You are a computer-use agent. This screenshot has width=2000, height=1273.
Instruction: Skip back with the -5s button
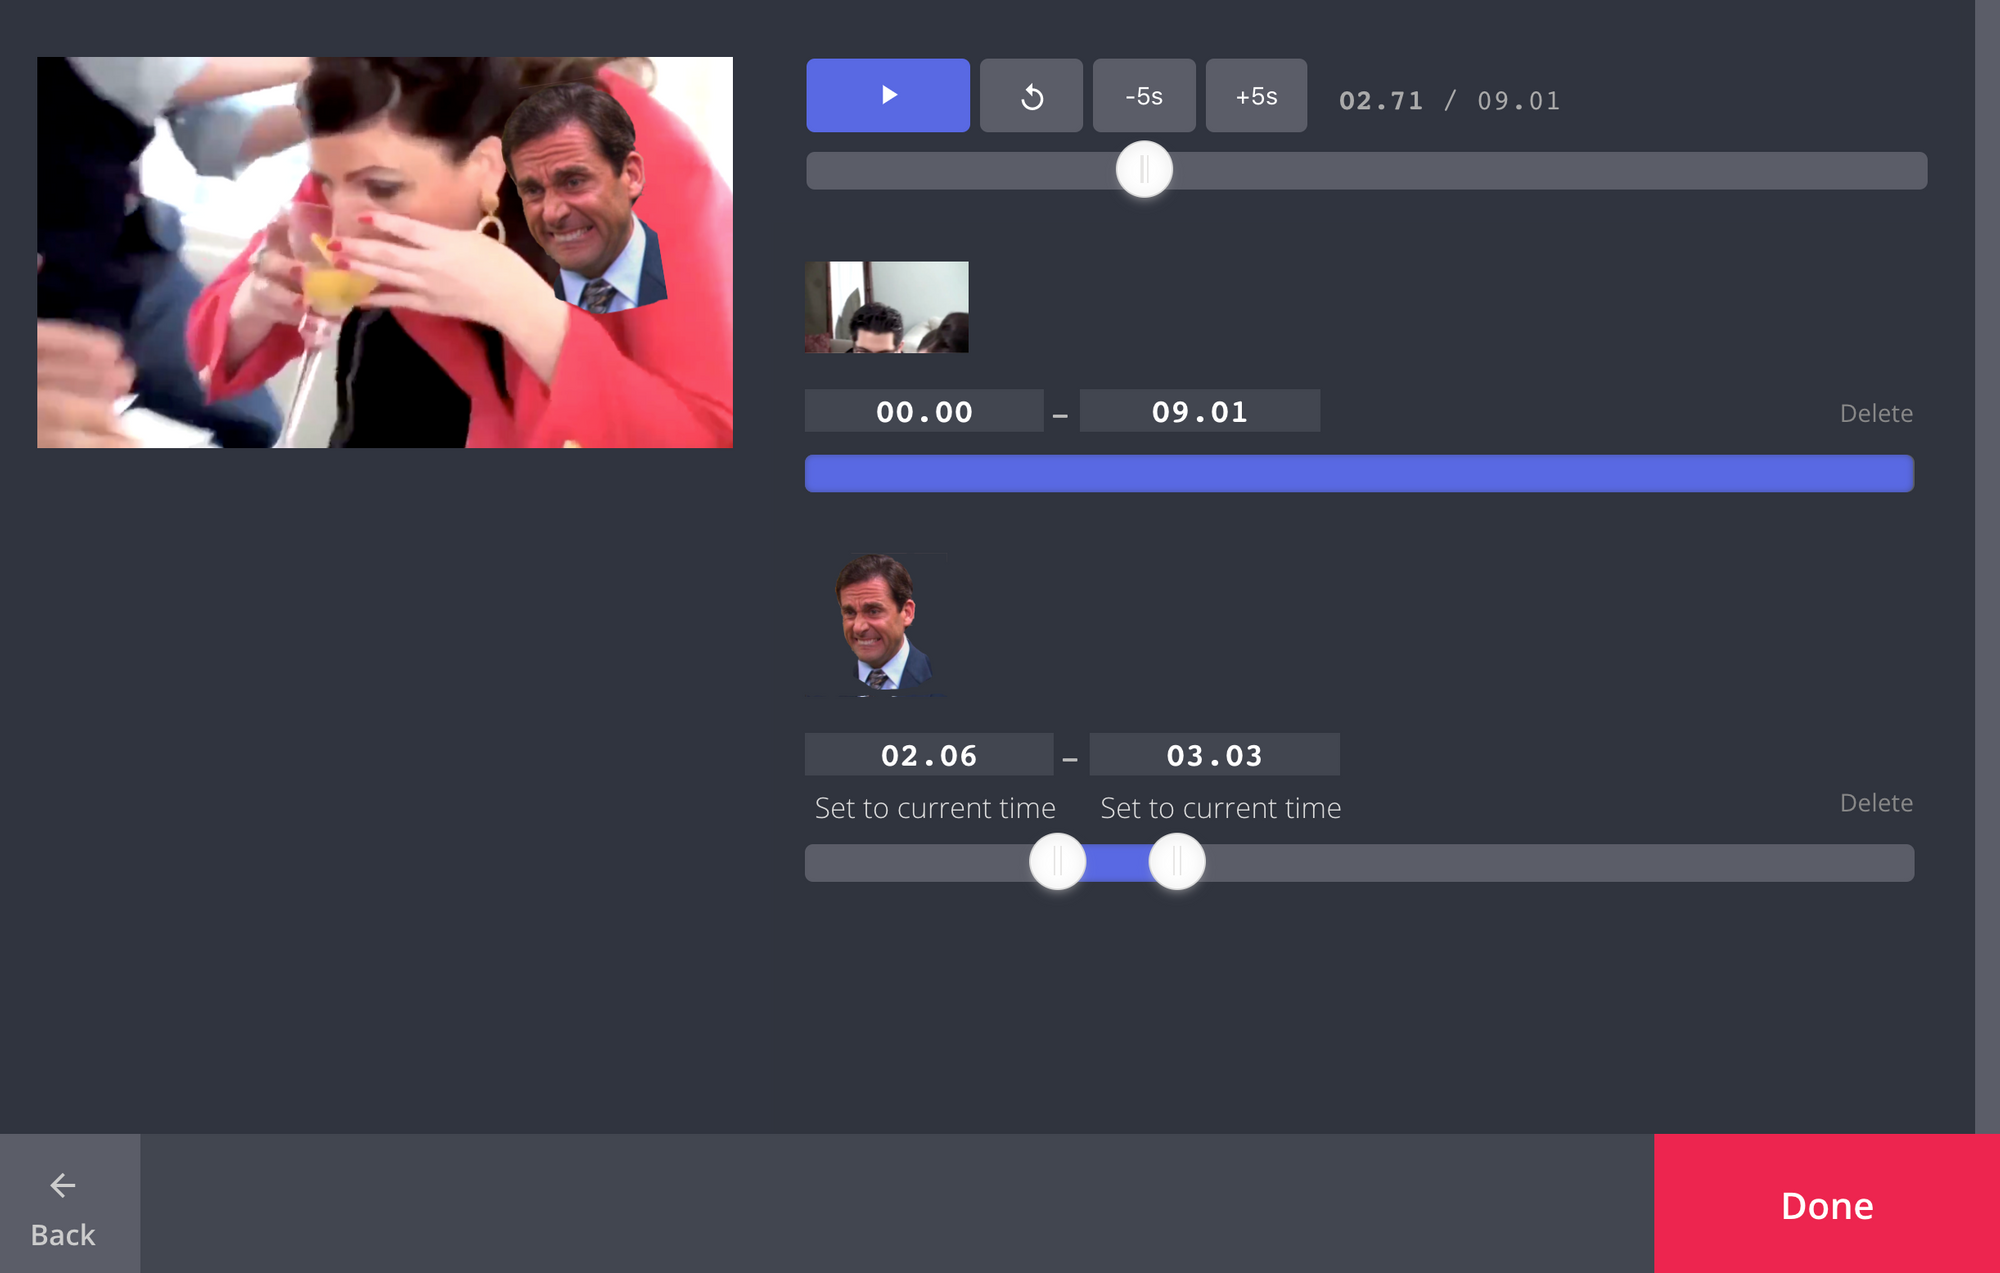1143,96
